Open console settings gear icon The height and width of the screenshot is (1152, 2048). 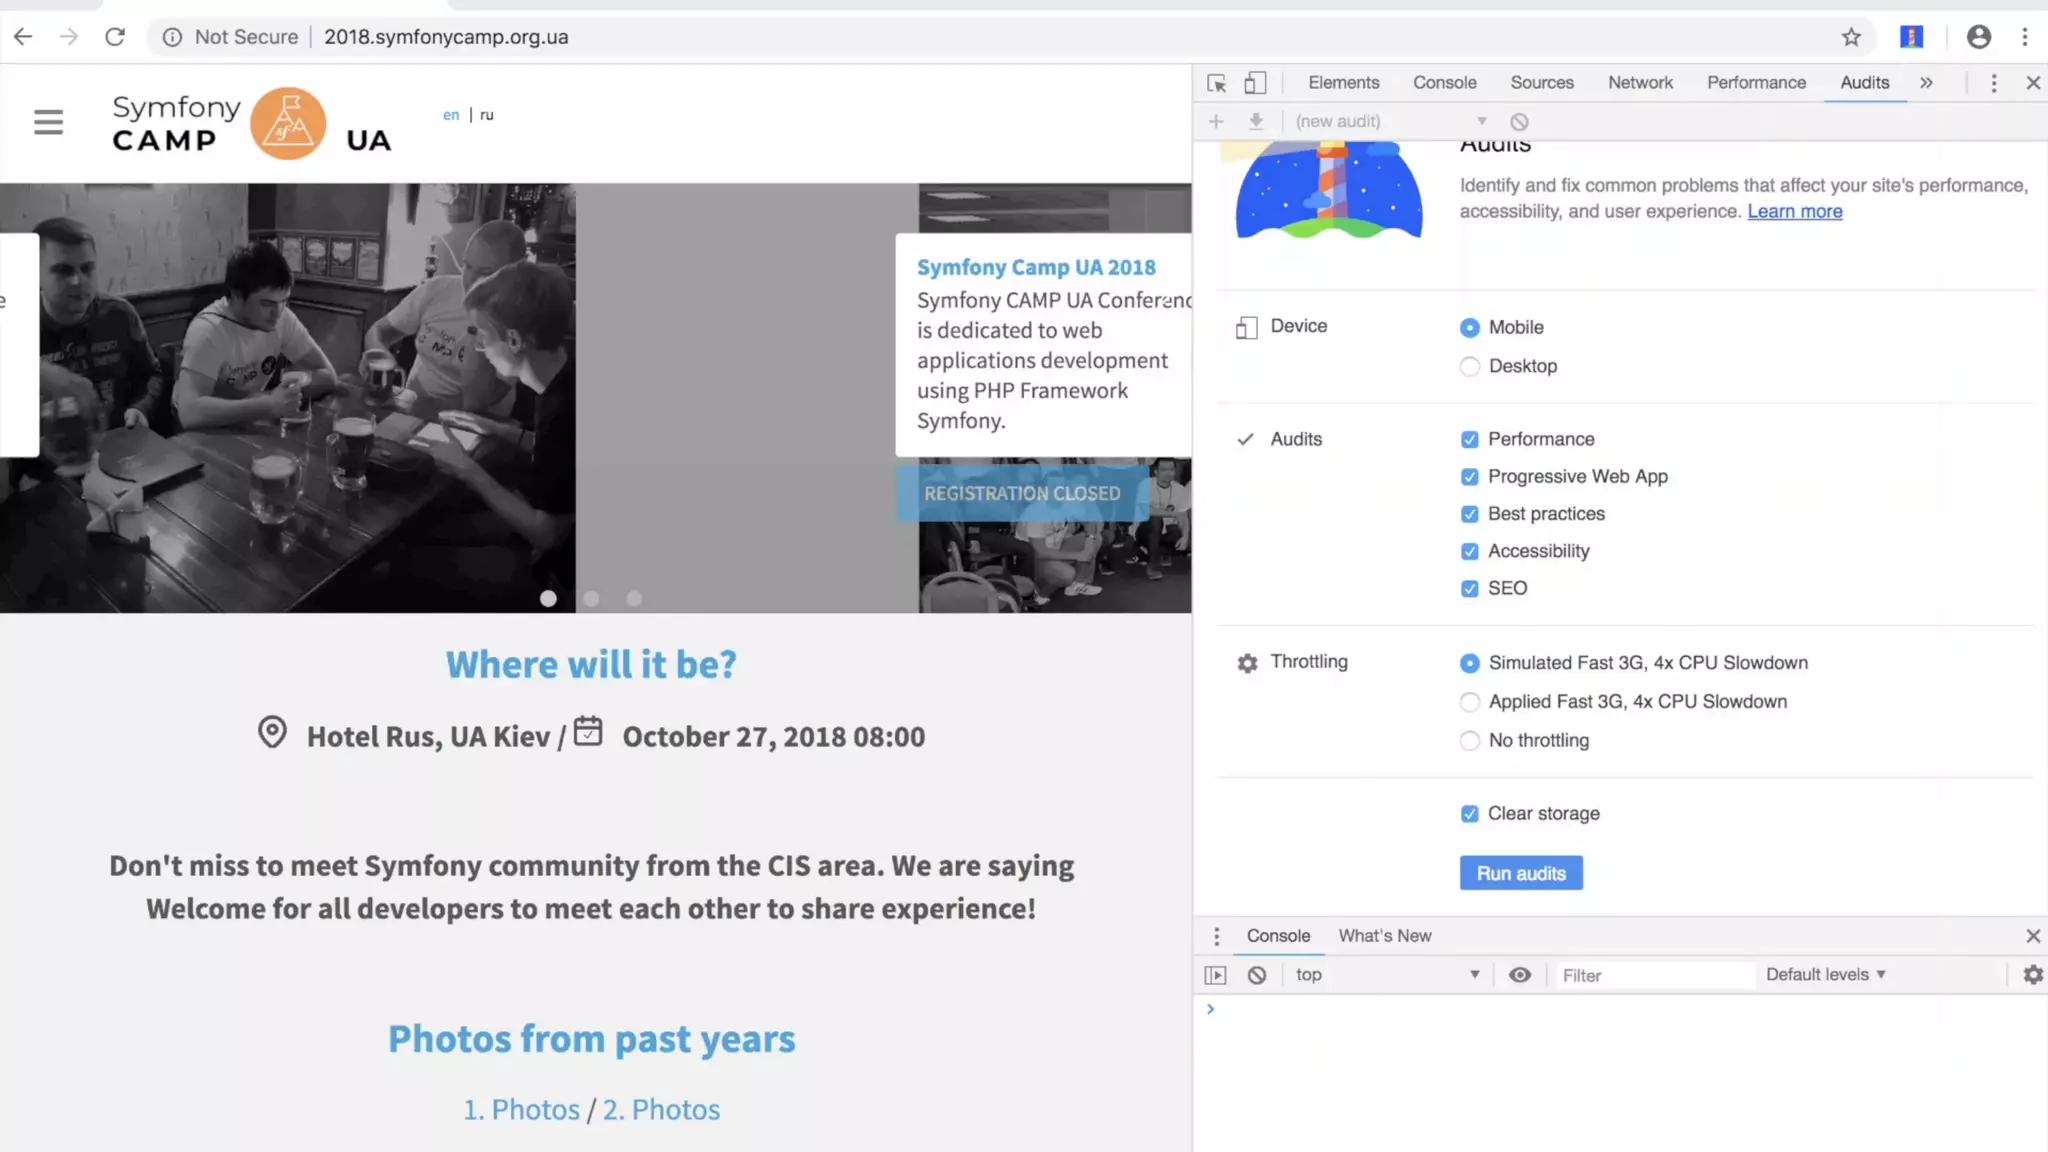(x=2032, y=974)
